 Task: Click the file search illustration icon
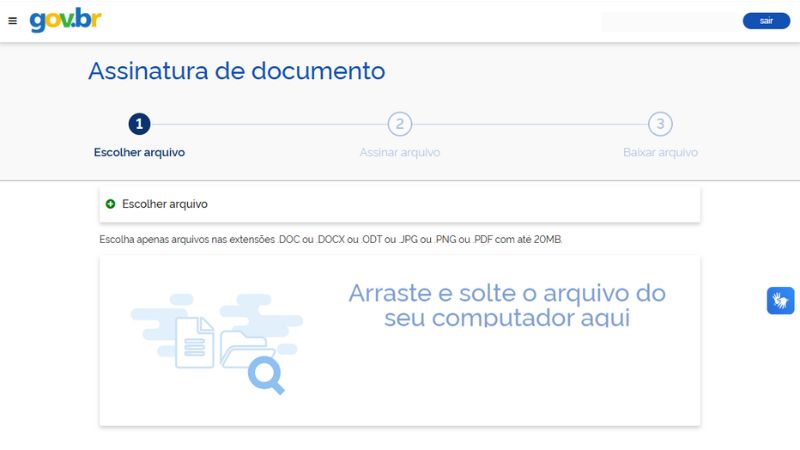point(217,344)
